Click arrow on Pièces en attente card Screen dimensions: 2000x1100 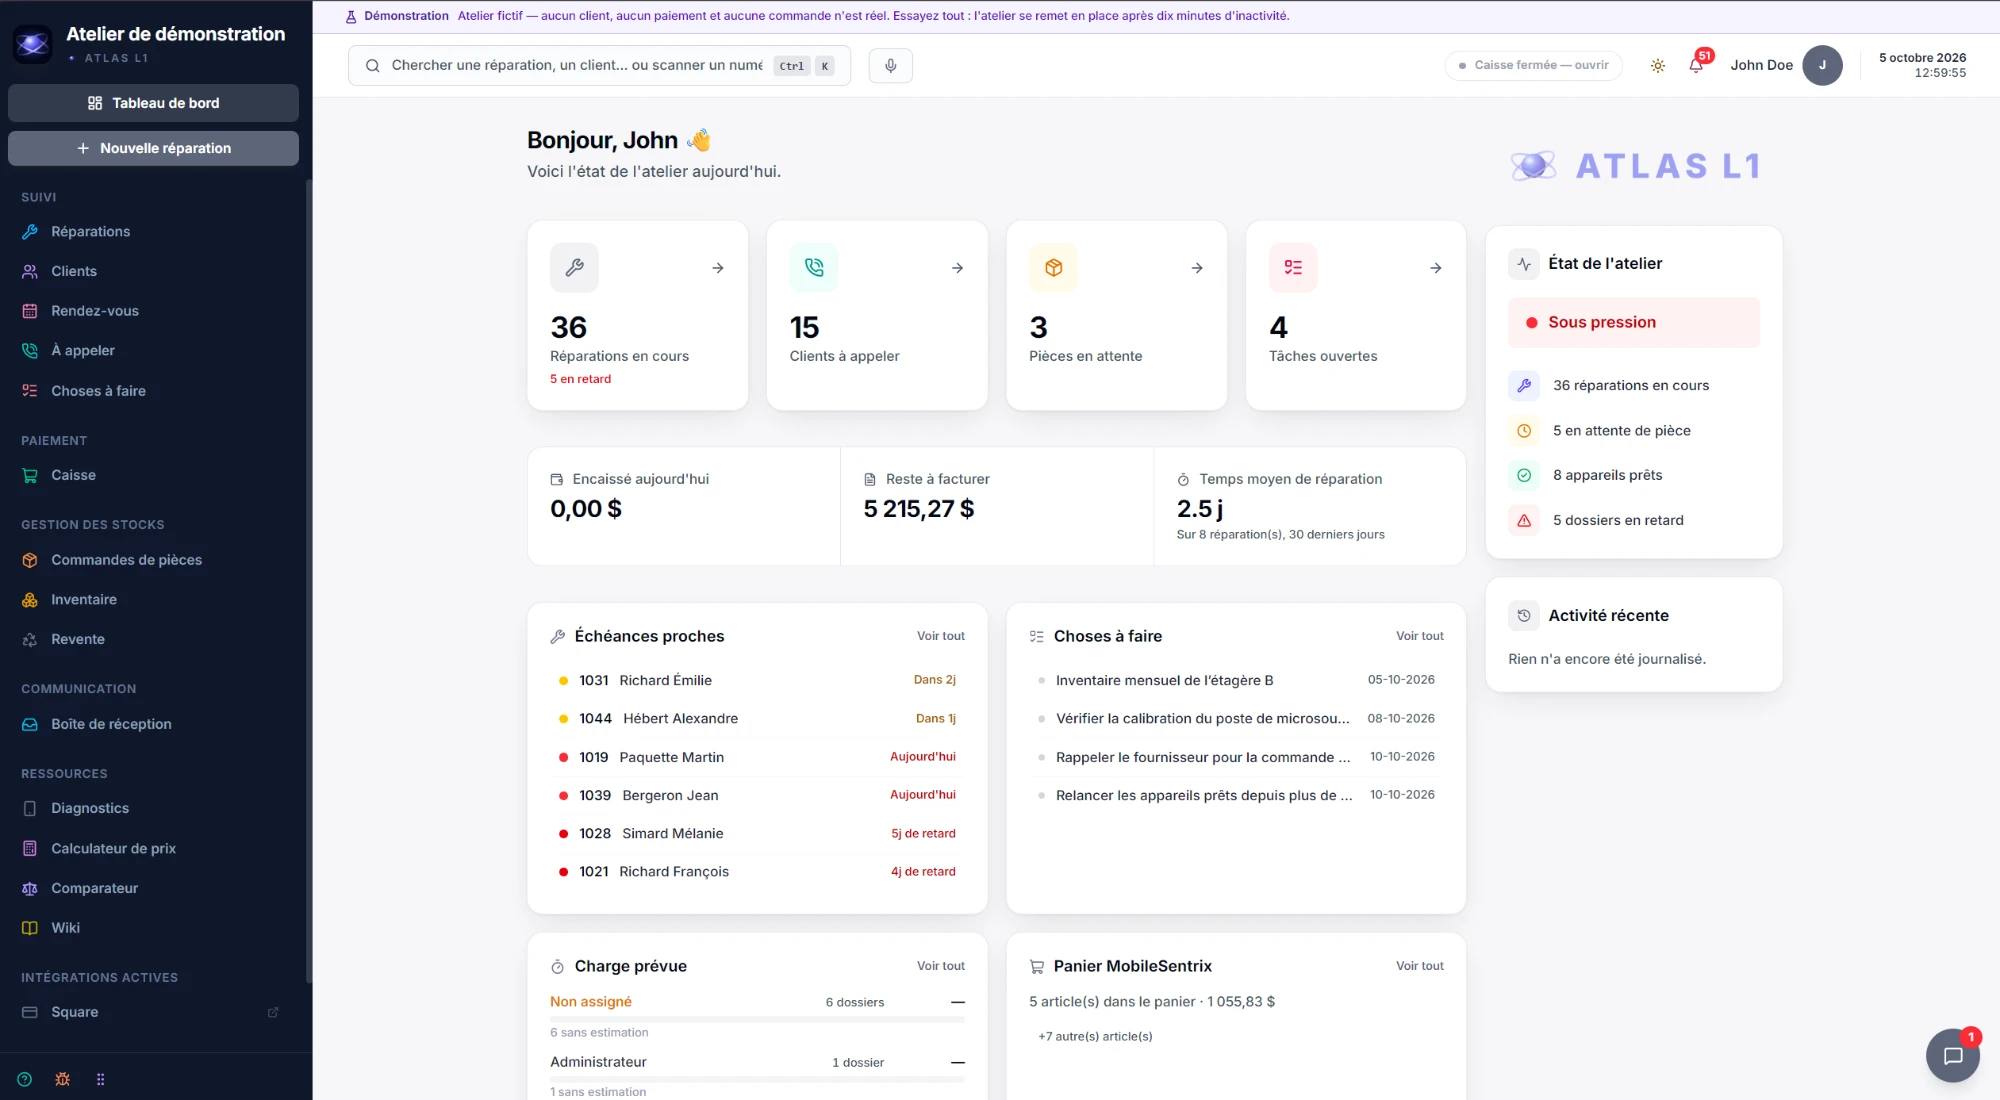(1197, 268)
